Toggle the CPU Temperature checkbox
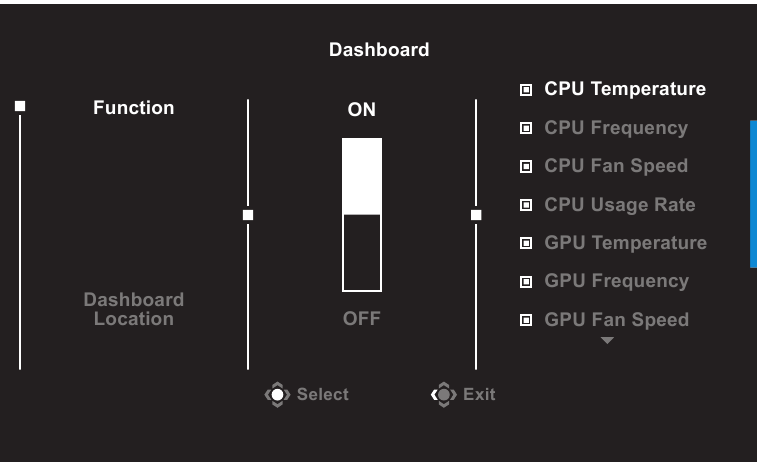The width and height of the screenshot is (757, 462). tap(526, 90)
